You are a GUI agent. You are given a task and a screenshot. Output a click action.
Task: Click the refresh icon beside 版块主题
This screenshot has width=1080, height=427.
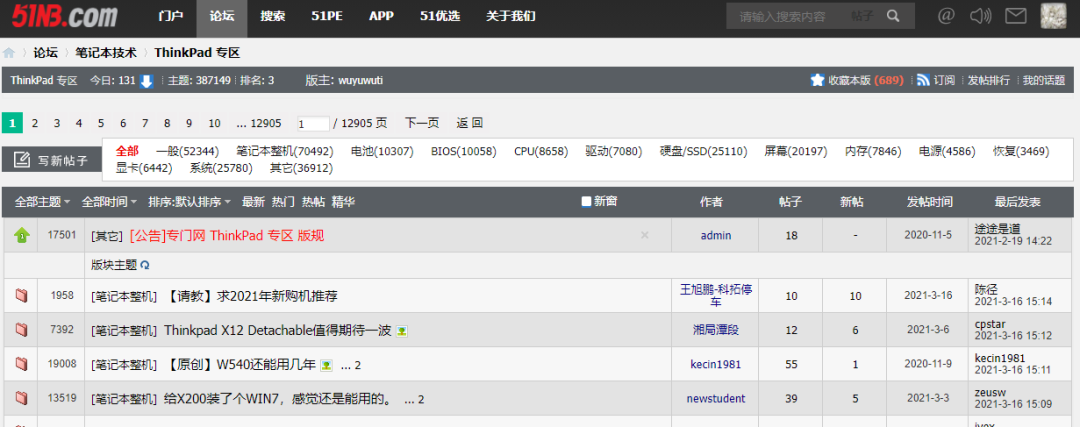click(145, 265)
